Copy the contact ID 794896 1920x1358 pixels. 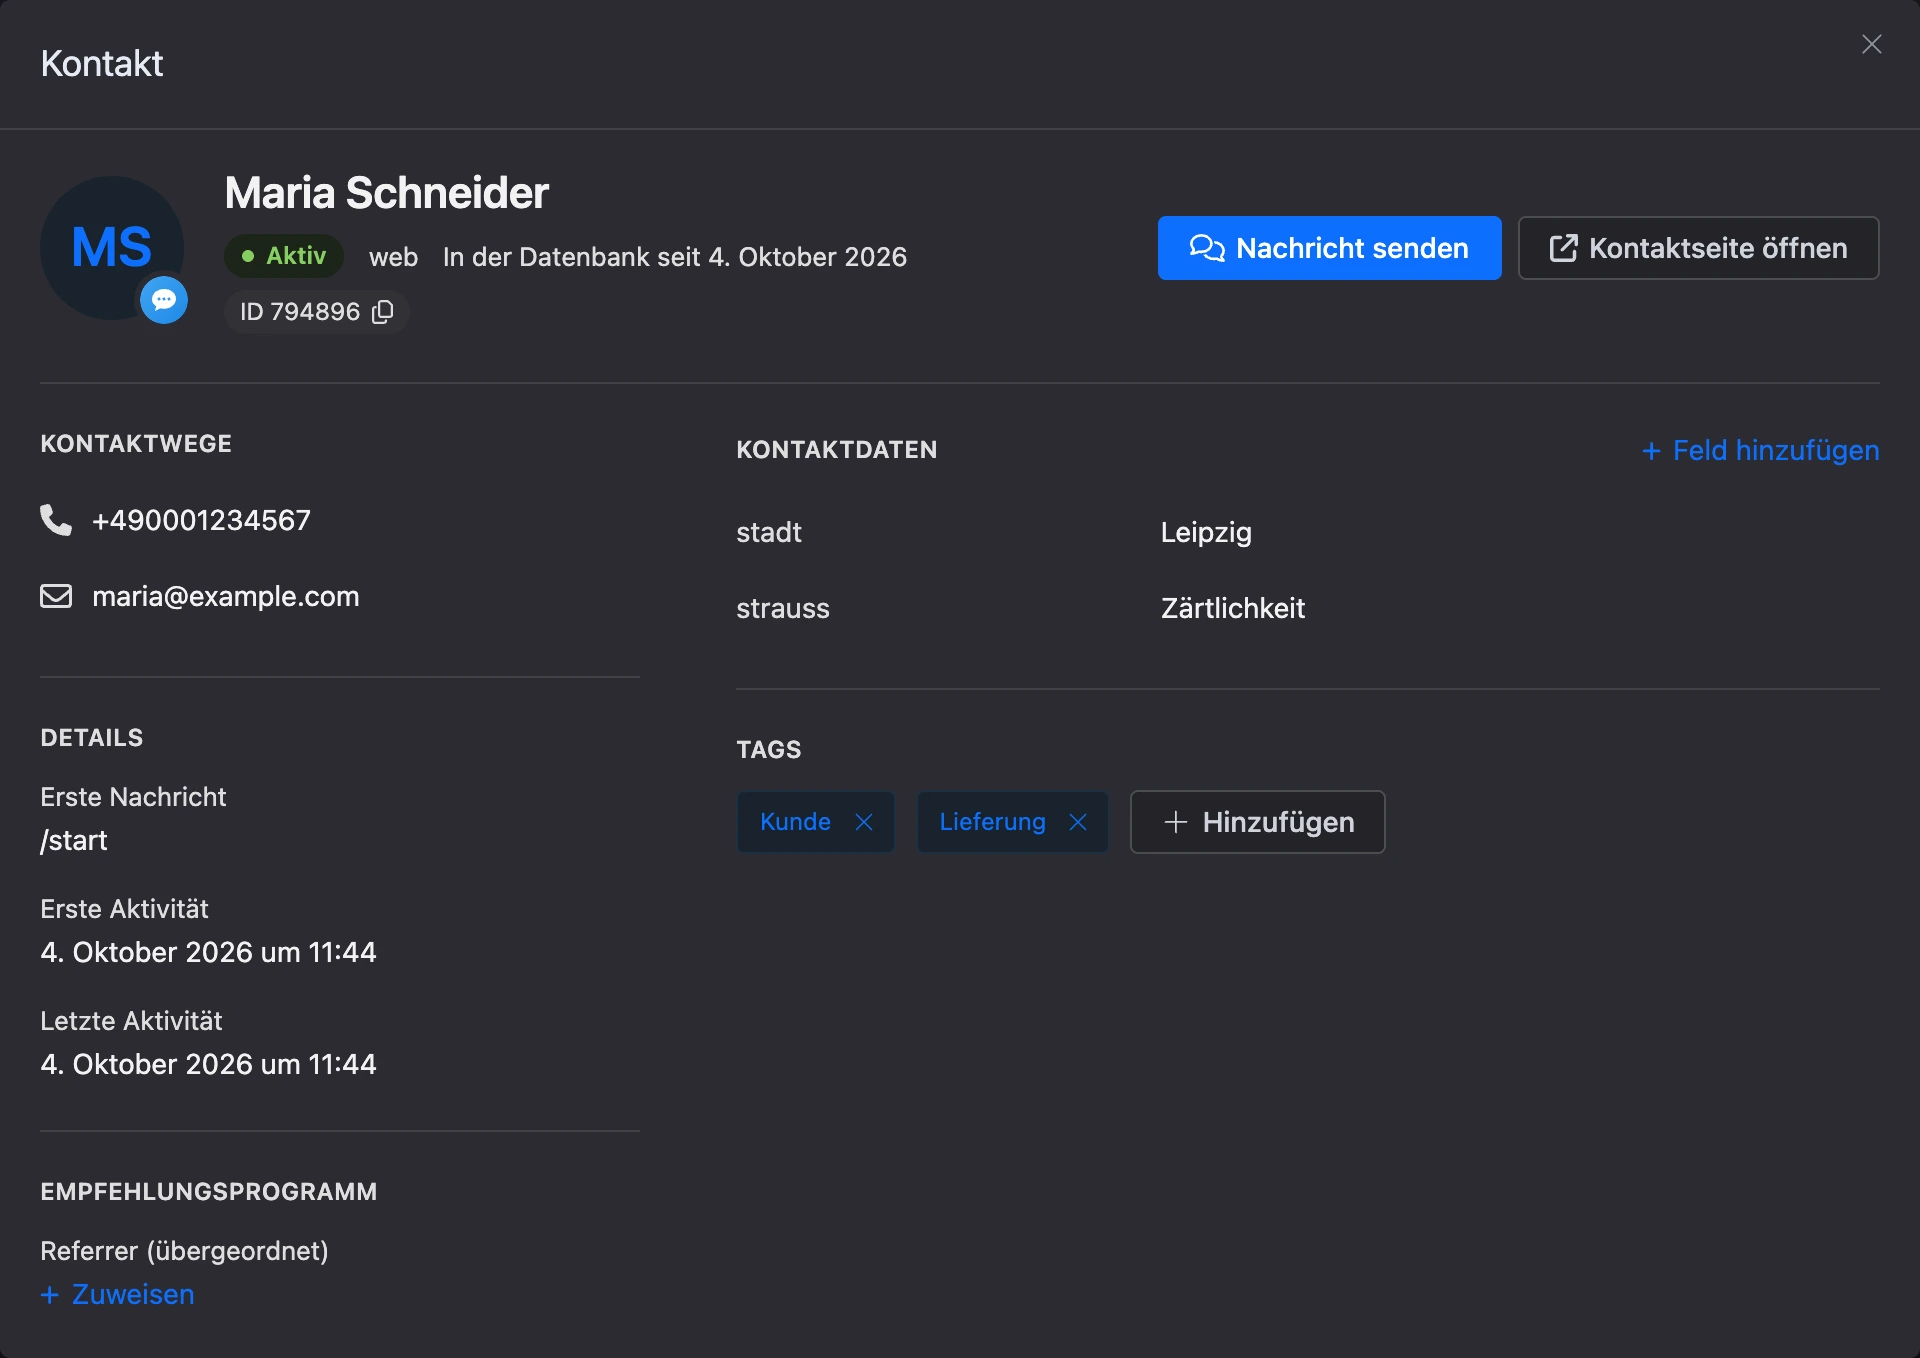(x=382, y=312)
